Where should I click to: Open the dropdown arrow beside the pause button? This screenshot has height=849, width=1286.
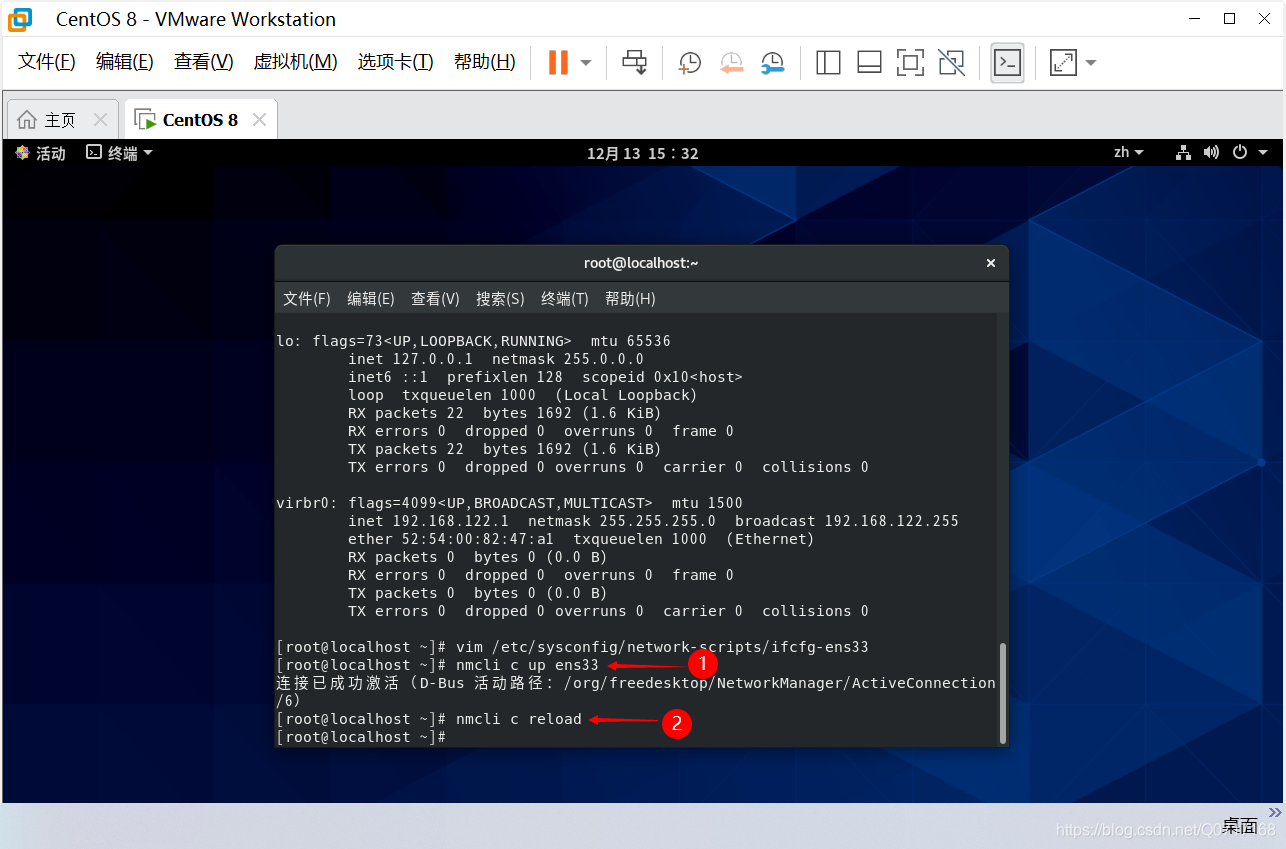[x=586, y=63]
